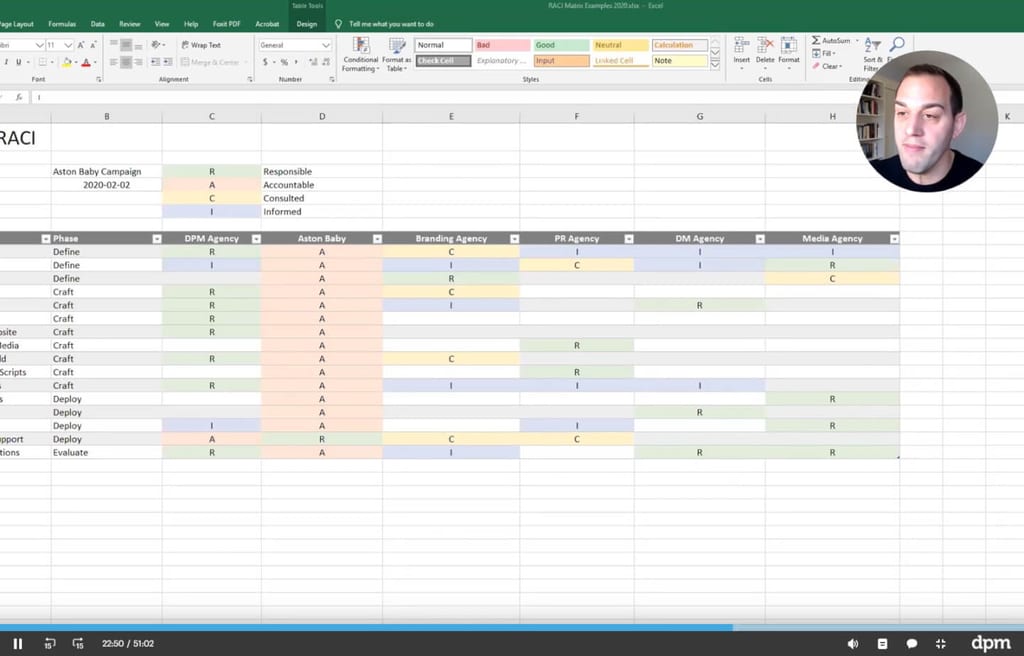This screenshot has width=1024, height=656.
Task: Open the DM Agency column filter
Action: pyautogui.click(x=760, y=238)
